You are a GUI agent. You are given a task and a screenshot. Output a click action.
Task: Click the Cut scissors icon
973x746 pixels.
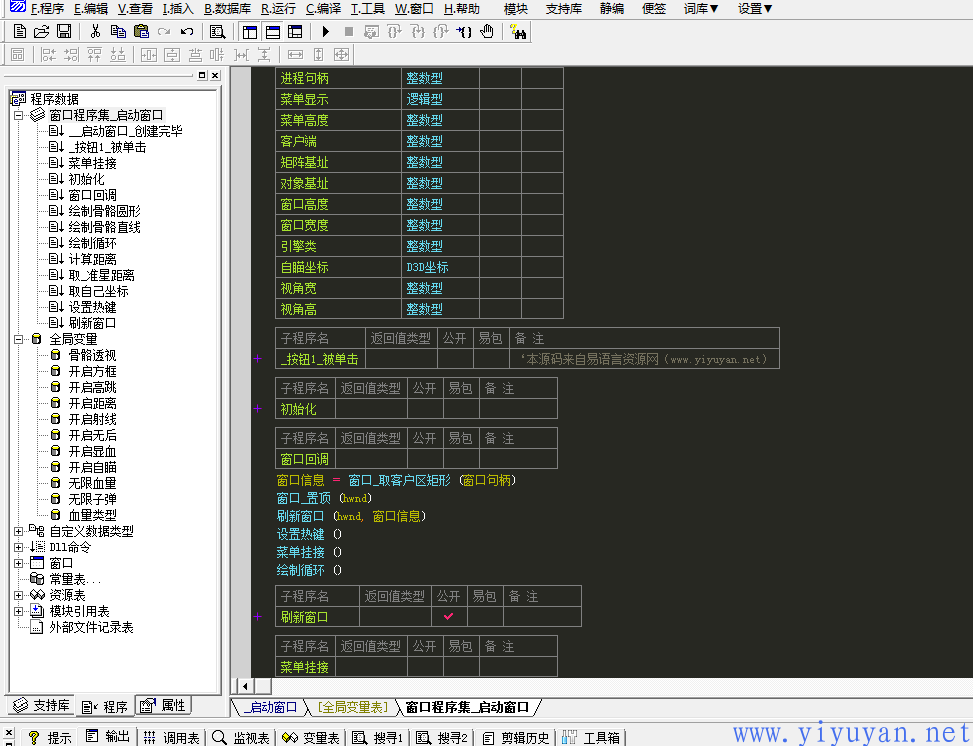[x=95, y=32]
